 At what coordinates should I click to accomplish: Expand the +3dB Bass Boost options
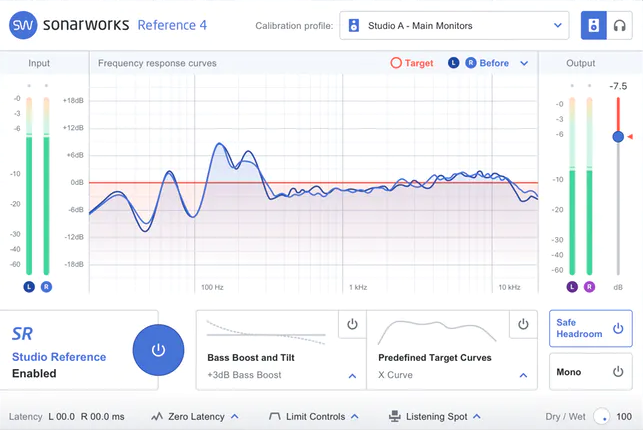coord(352,376)
